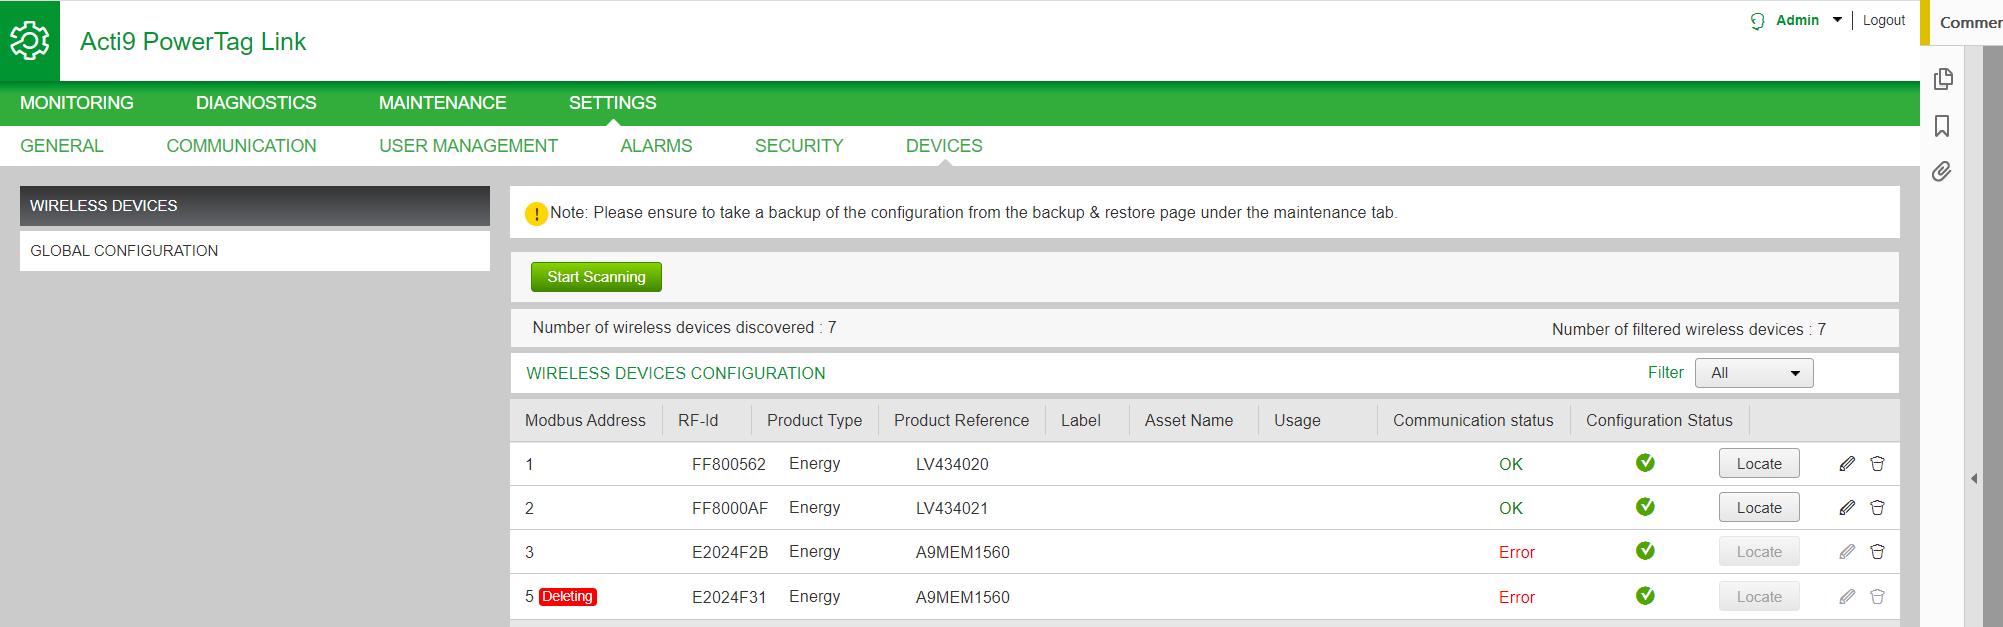Click the gear logo icon beside Acti9 PowerTag Link
This screenshot has height=627, width=2003.
[30, 41]
